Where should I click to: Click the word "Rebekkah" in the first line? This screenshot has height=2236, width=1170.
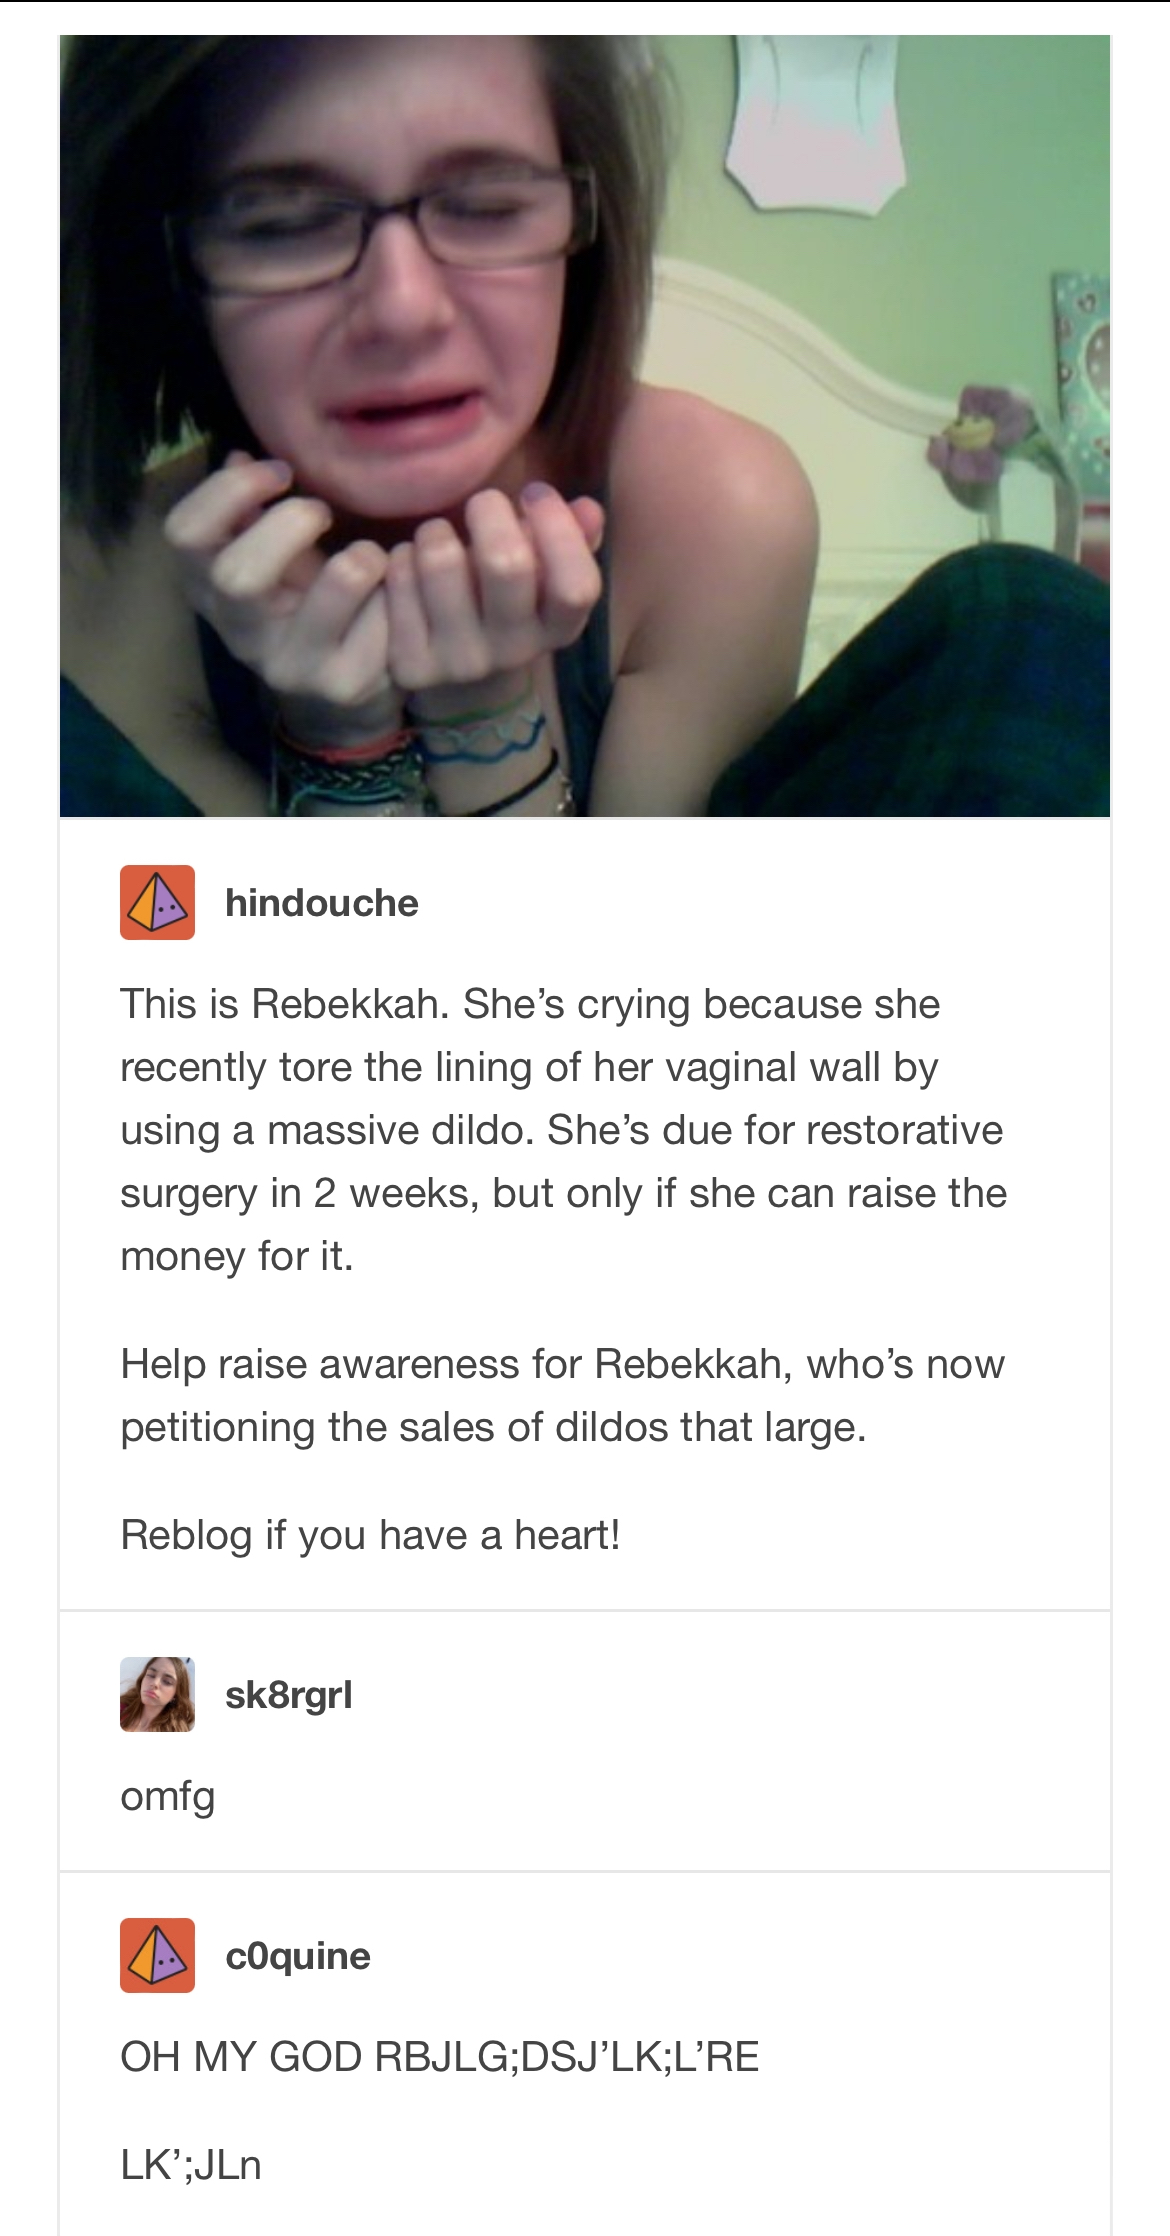pos(349,1004)
